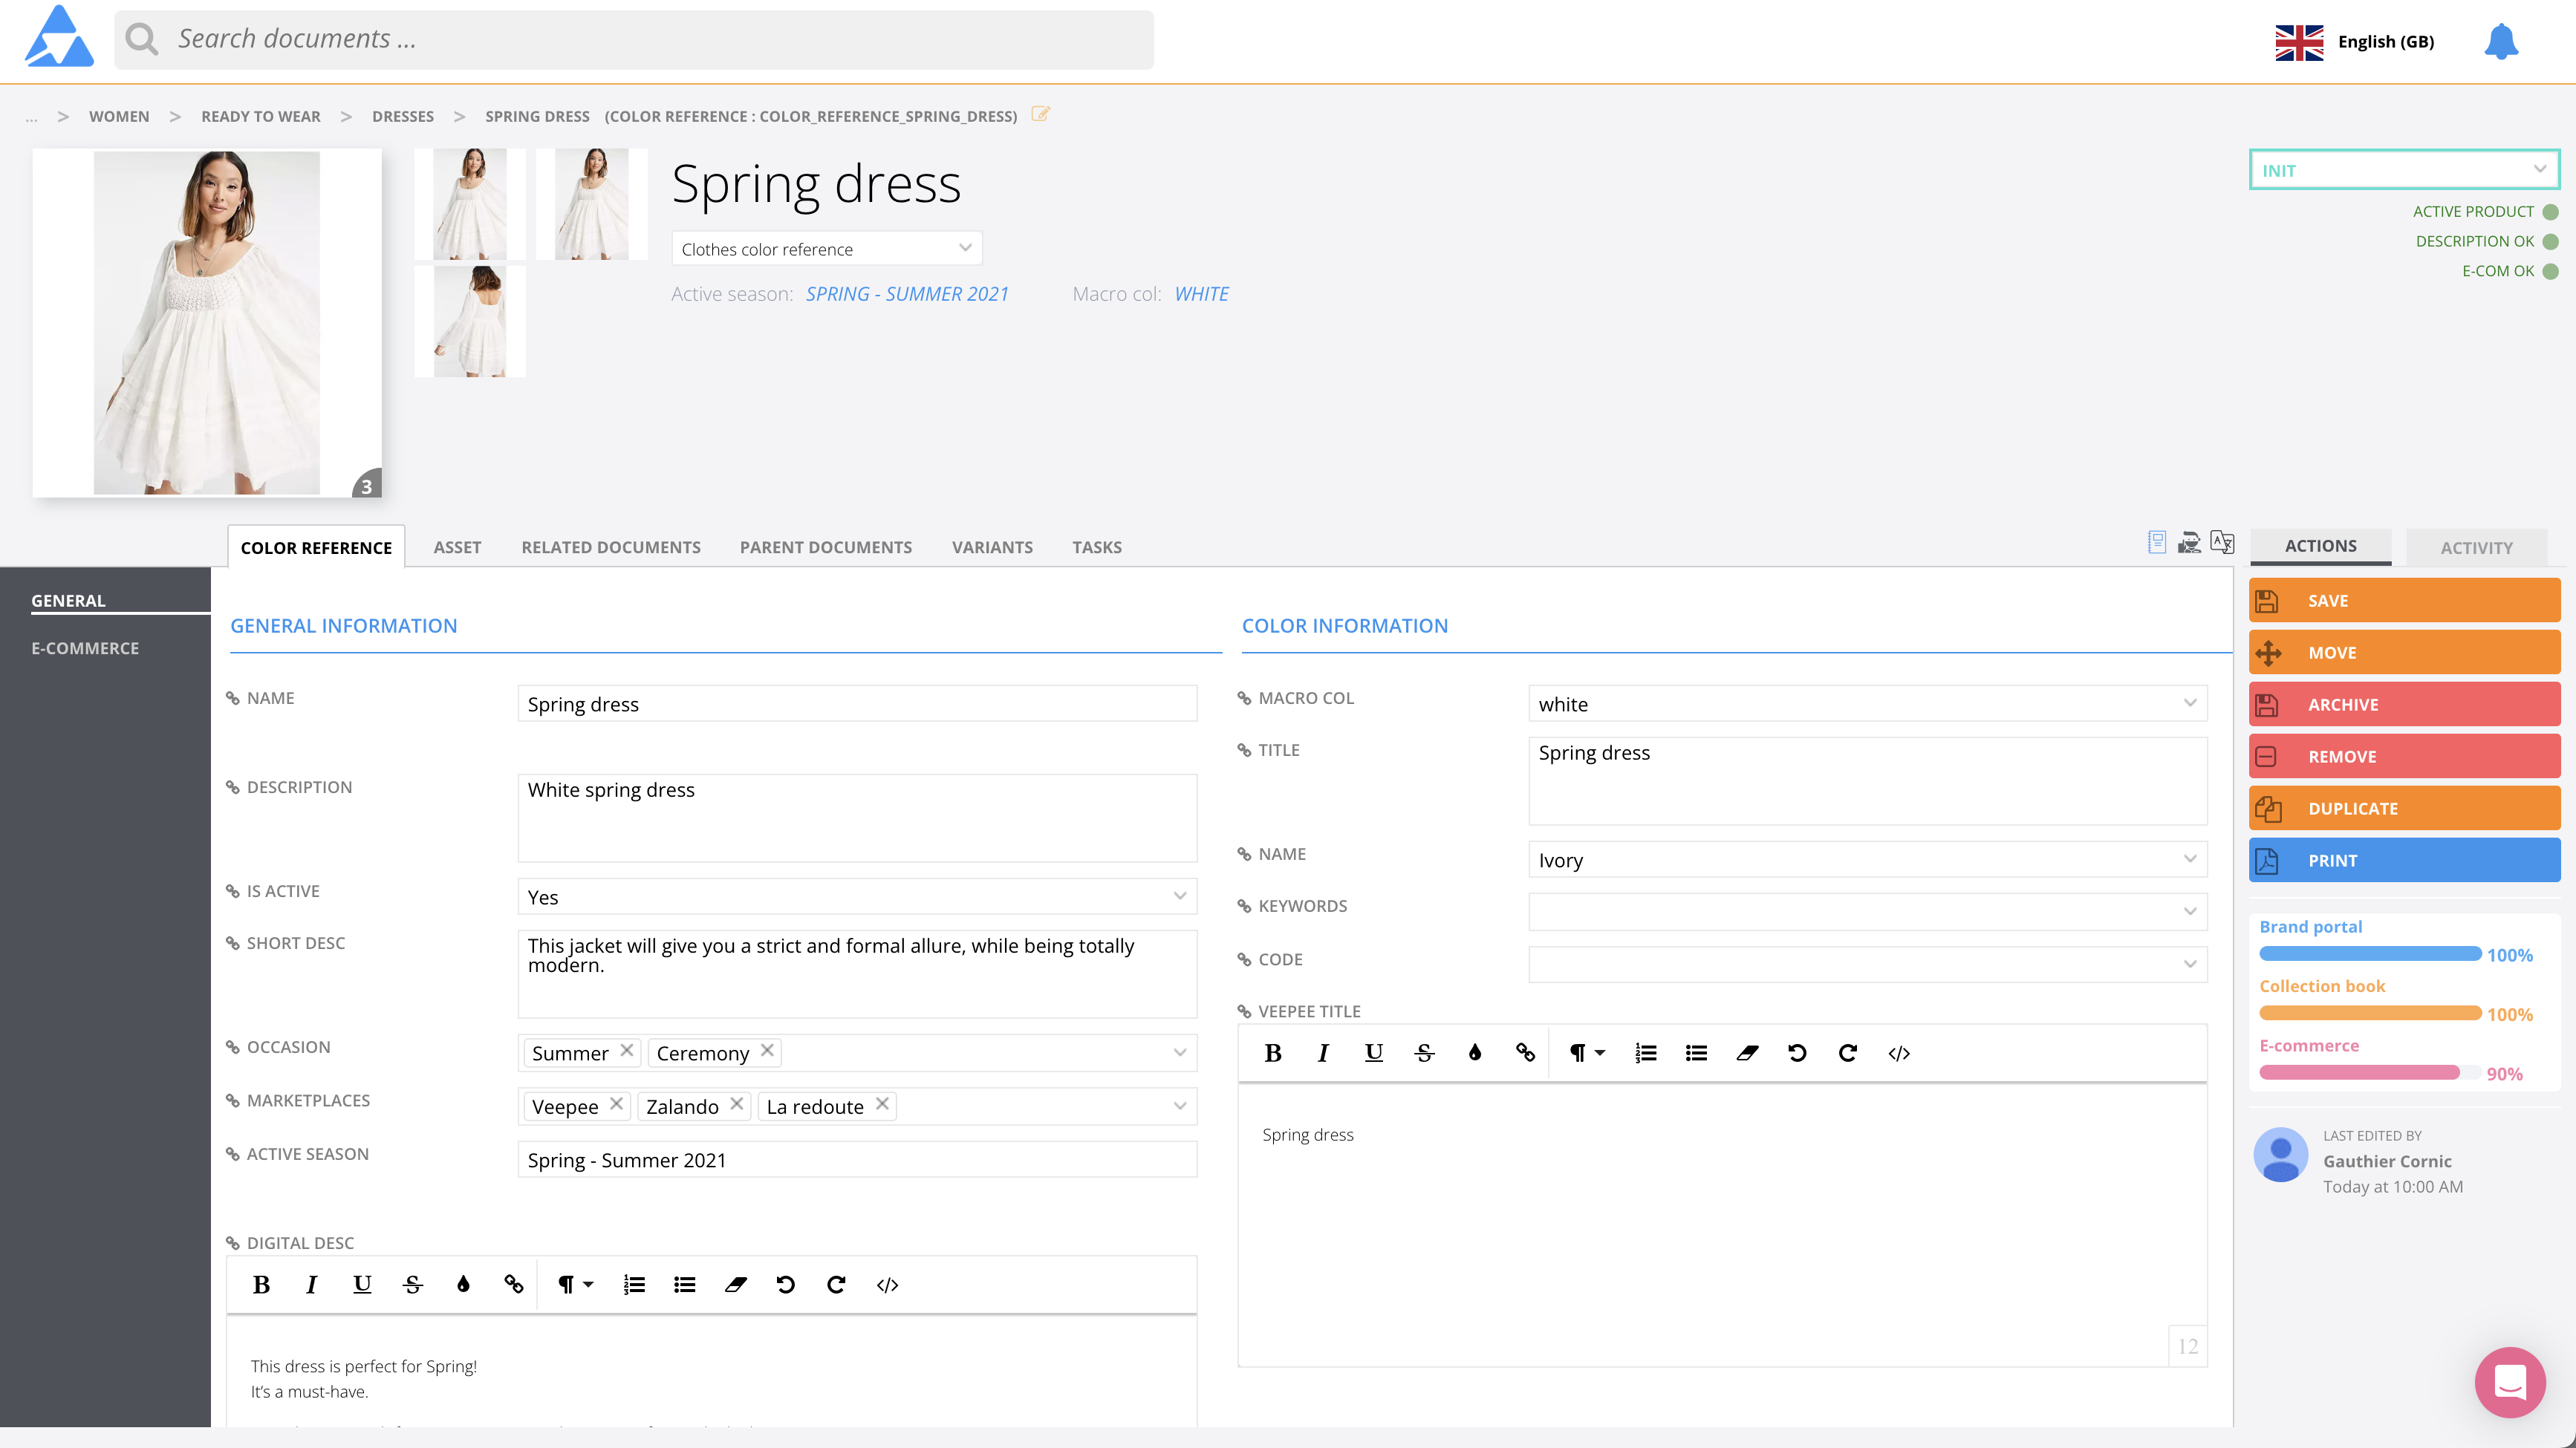Click the Save button

coord(2404,600)
